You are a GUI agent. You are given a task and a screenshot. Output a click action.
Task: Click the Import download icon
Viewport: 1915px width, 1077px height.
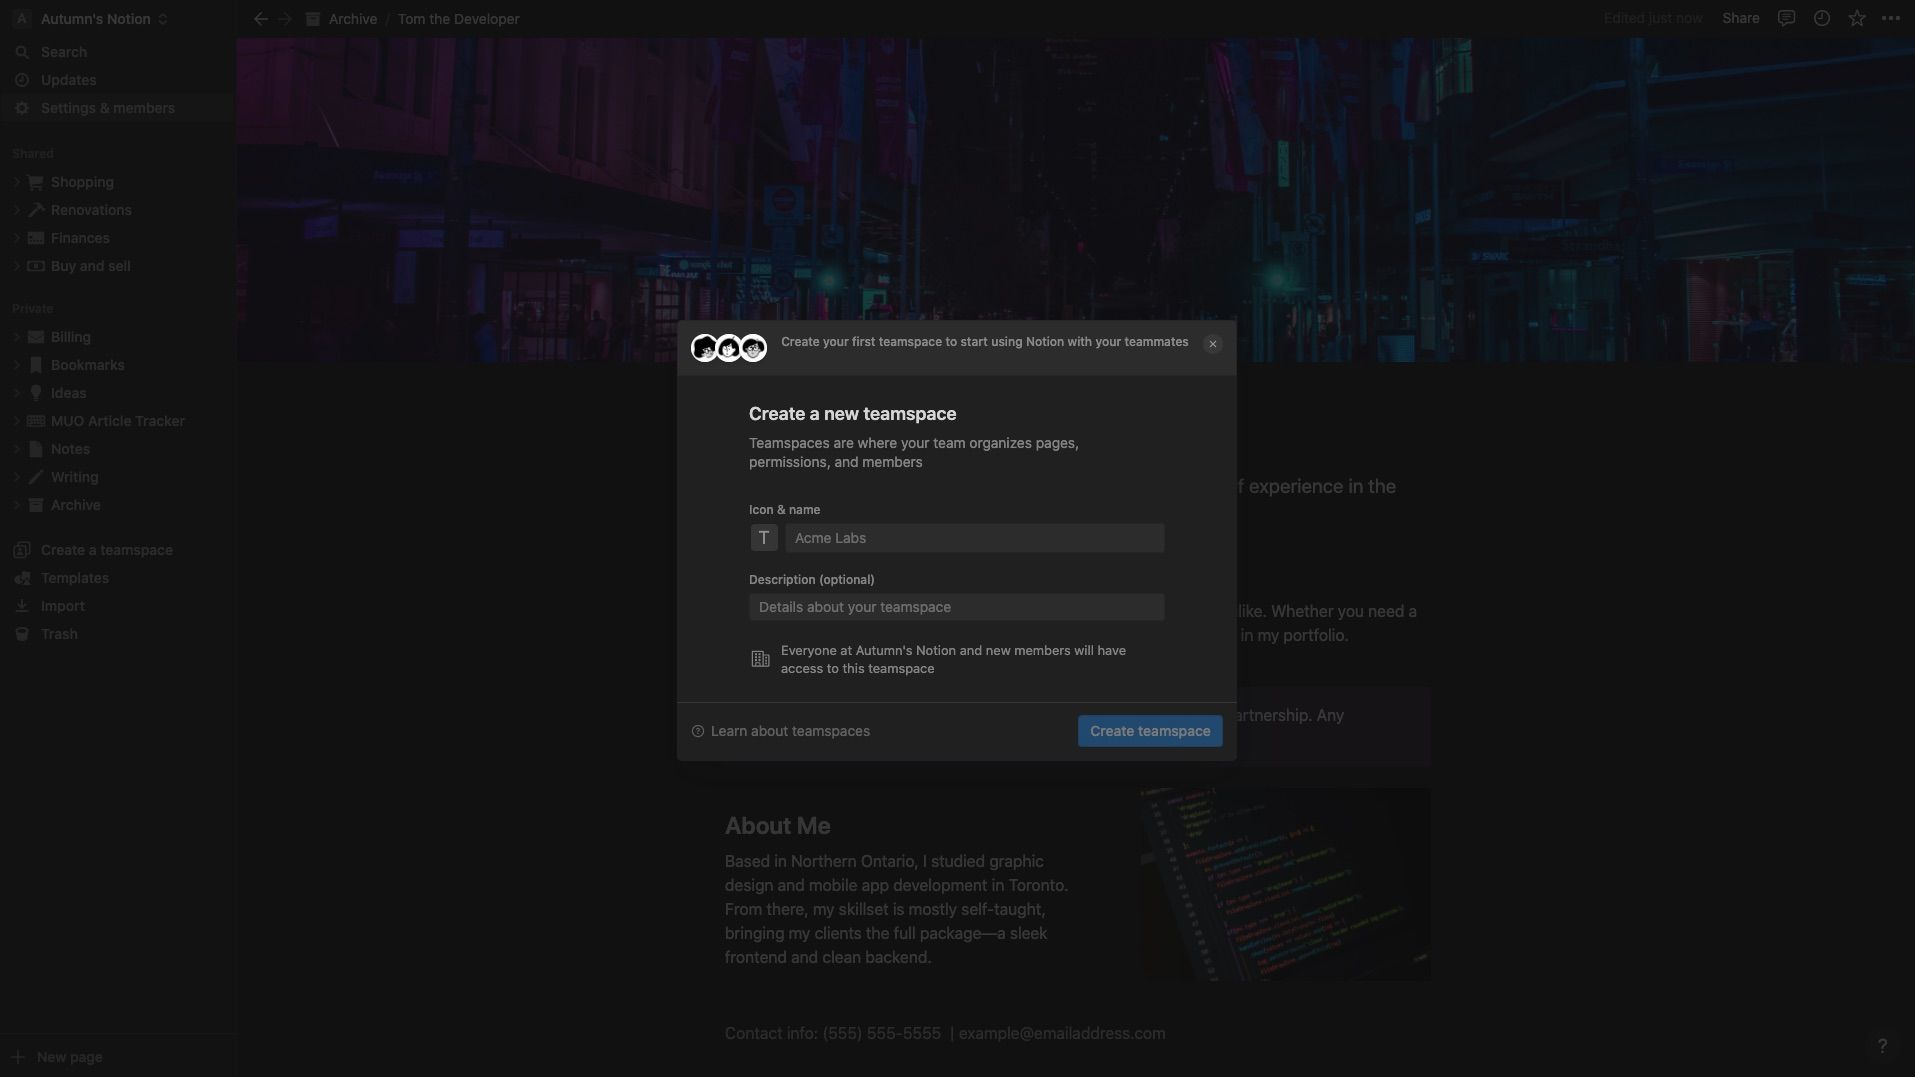click(x=22, y=606)
